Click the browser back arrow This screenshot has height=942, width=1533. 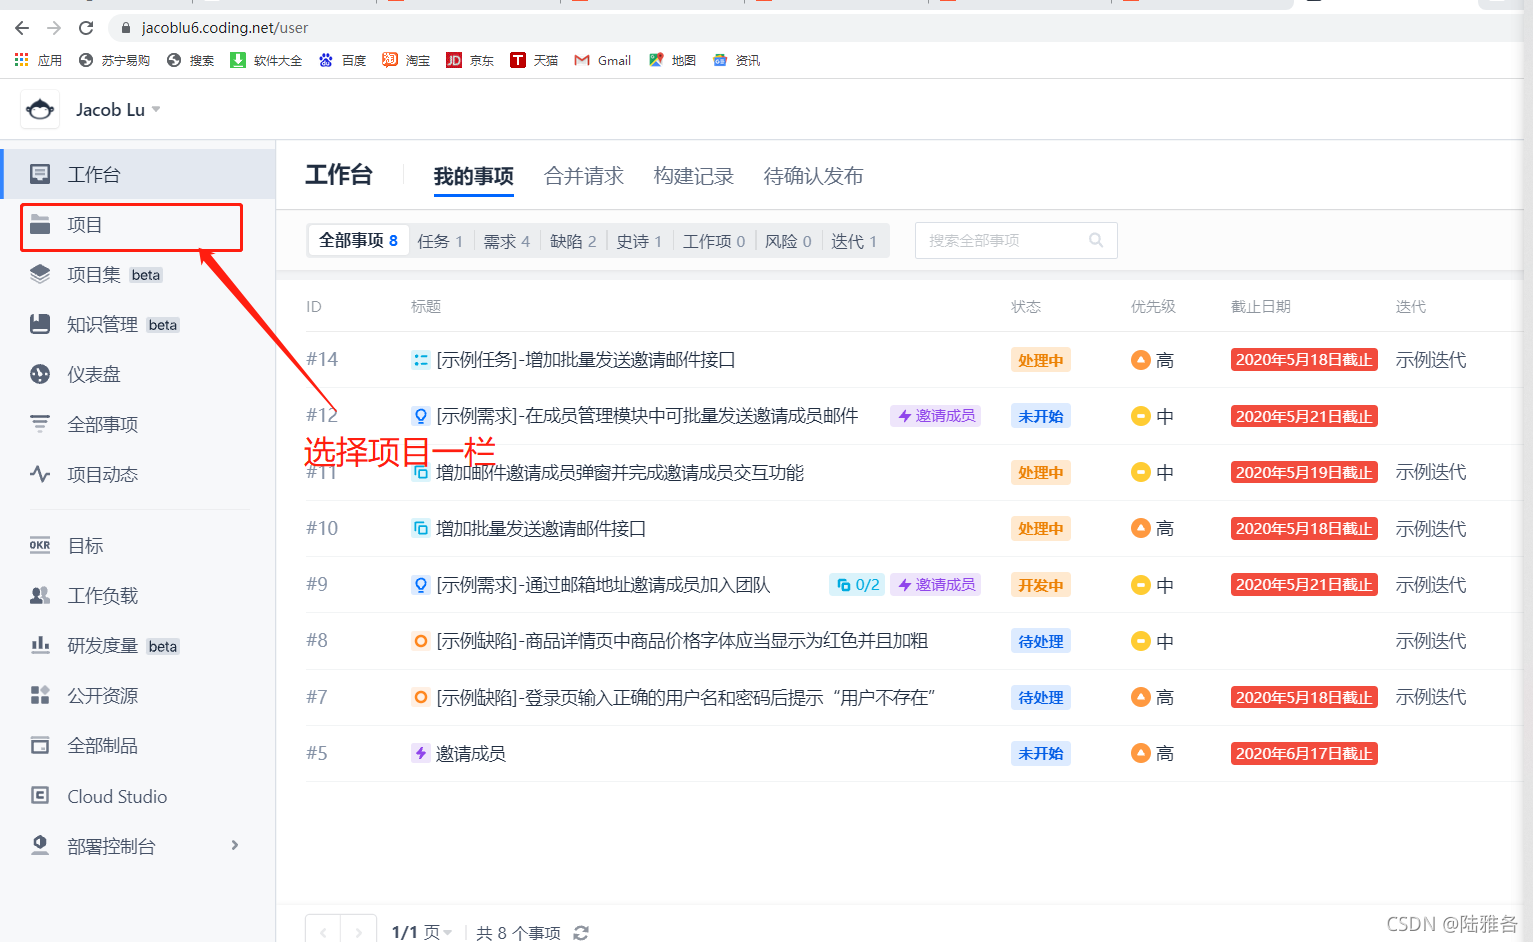coord(22,28)
